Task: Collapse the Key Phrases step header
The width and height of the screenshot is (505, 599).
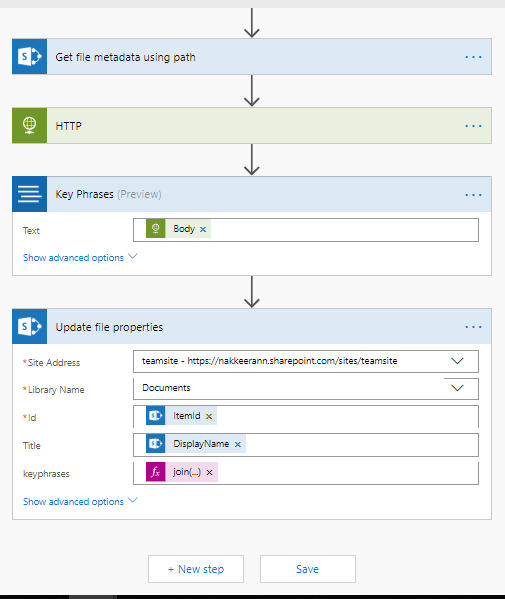Action: click(252, 194)
